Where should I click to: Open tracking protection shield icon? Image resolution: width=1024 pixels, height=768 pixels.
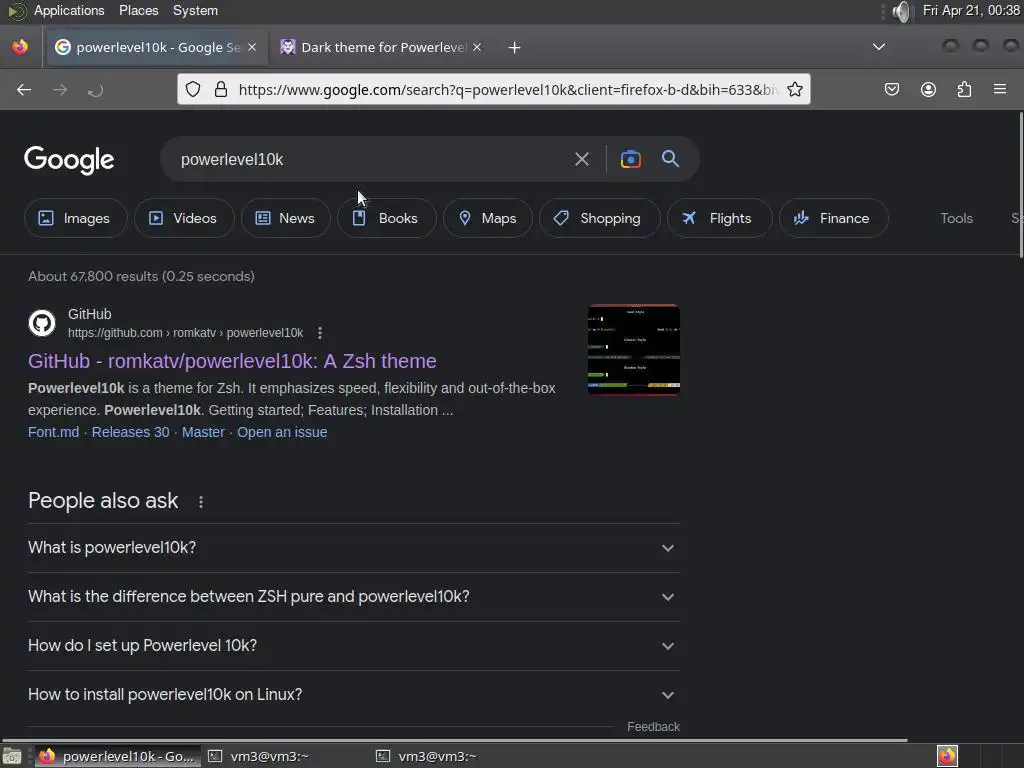click(193, 89)
